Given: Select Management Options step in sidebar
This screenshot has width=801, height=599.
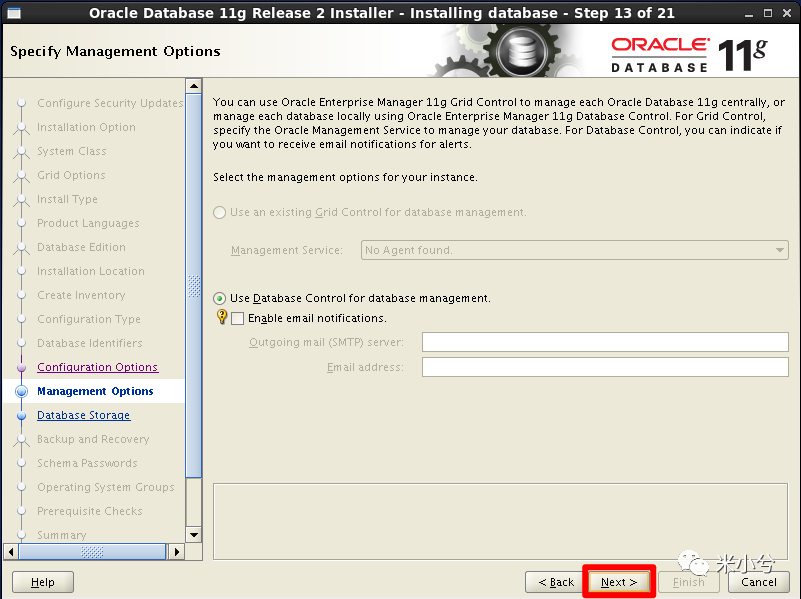Looking at the screenshot, I should [x=95, y=391].
